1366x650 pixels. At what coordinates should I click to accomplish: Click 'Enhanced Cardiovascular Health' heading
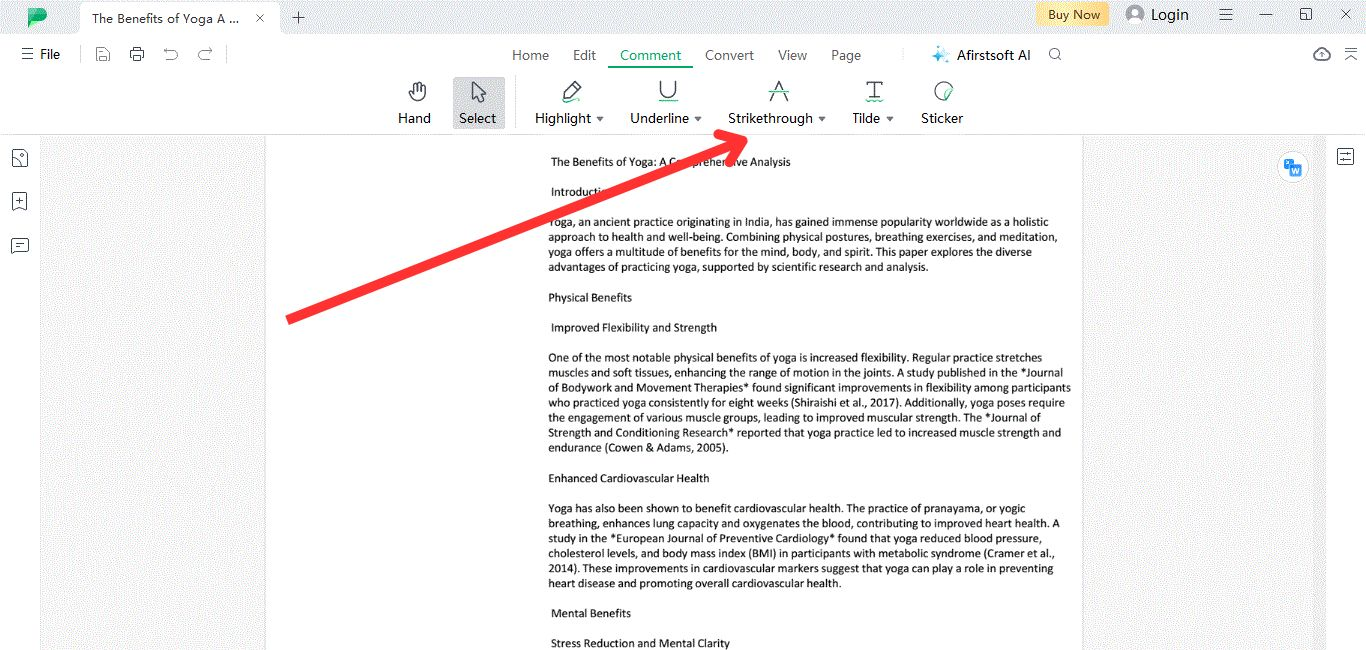[x=629, y=478]
